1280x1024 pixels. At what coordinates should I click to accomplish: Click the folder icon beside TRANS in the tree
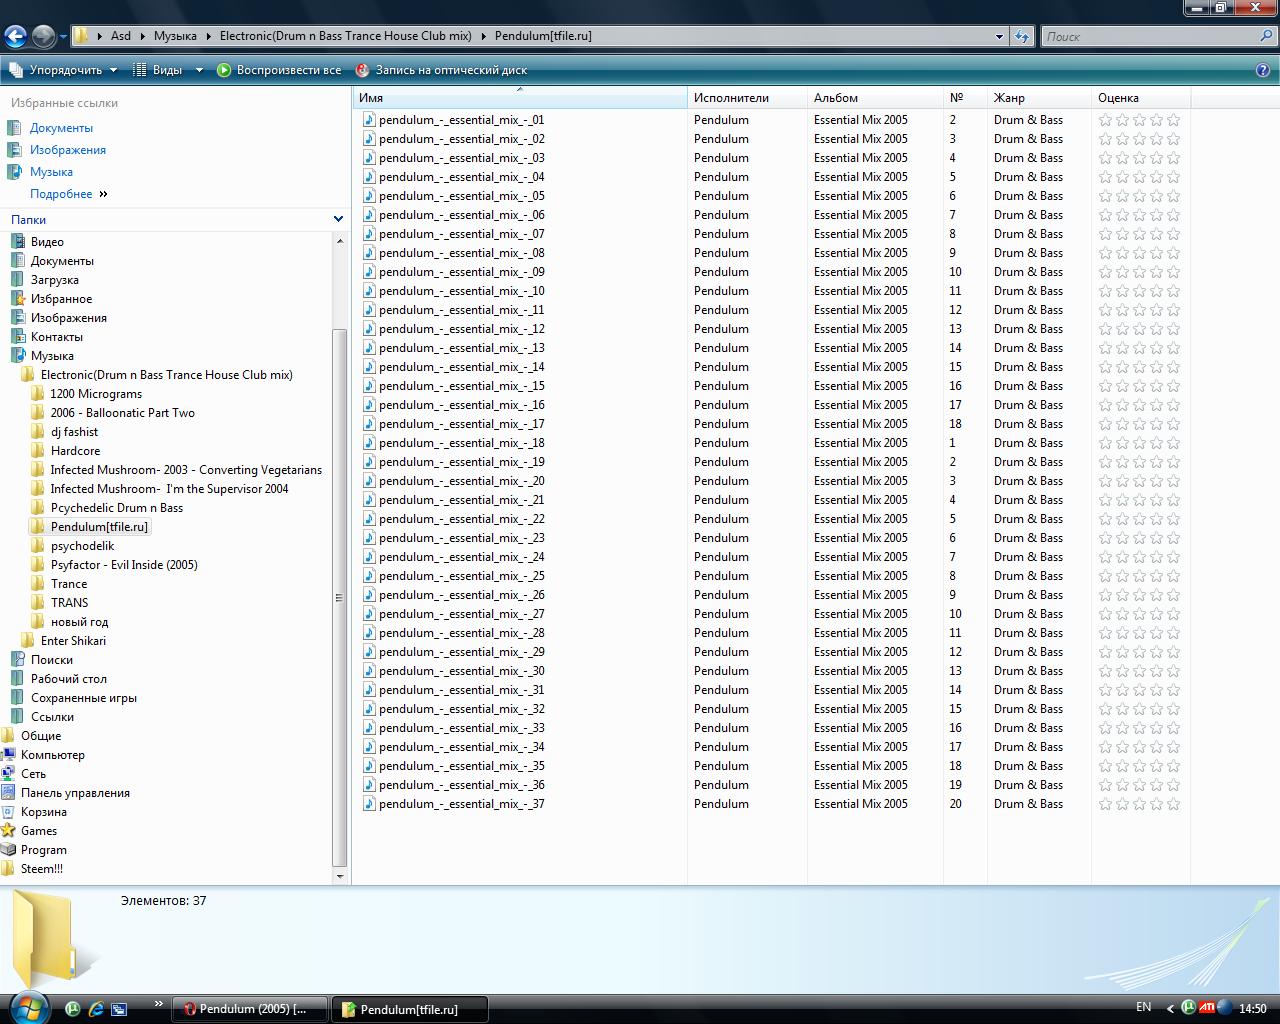(x=39, y=603)
